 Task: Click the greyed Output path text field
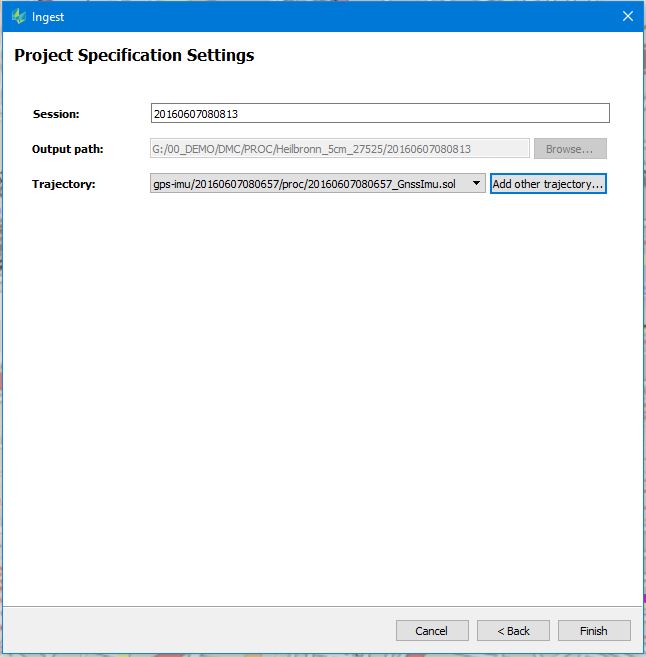click(340, 149)
